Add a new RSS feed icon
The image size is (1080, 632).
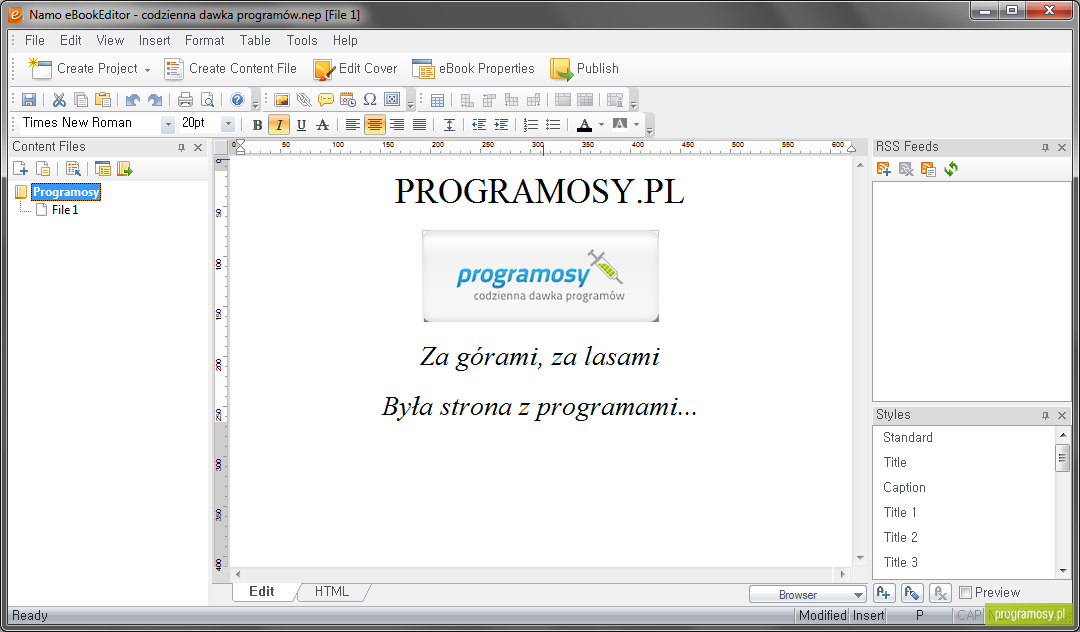pos(884,169)
